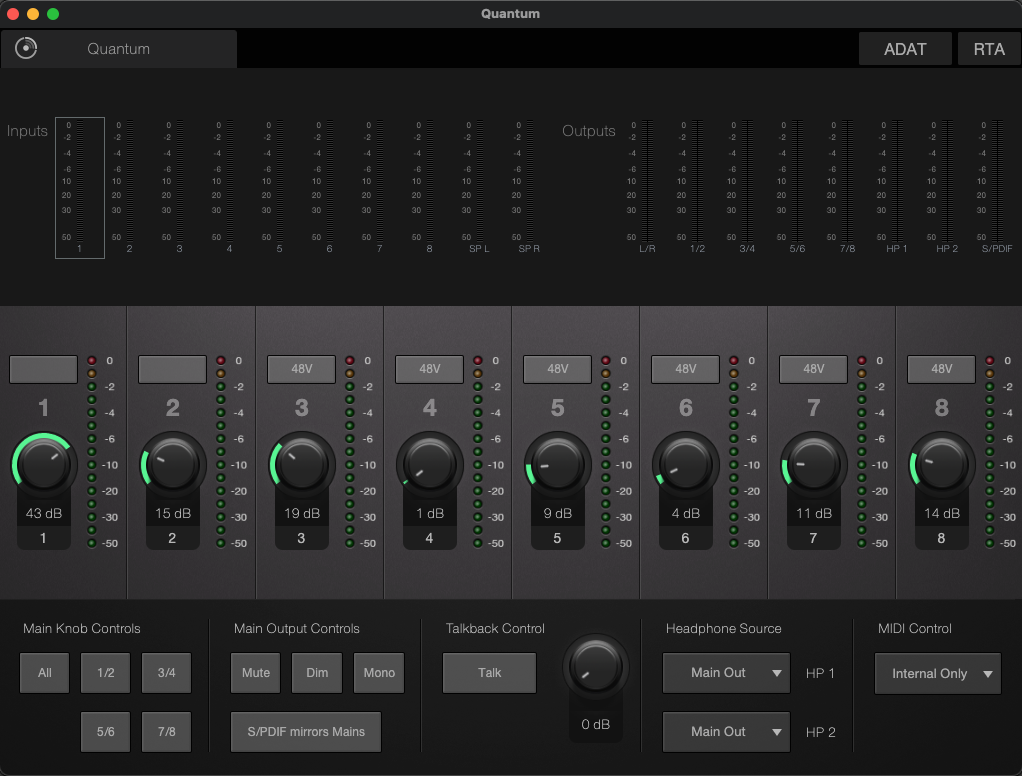Click the channel 1 name field
Image resolution: width=1022 pixels, height=776 pixels.
[43, 538]
